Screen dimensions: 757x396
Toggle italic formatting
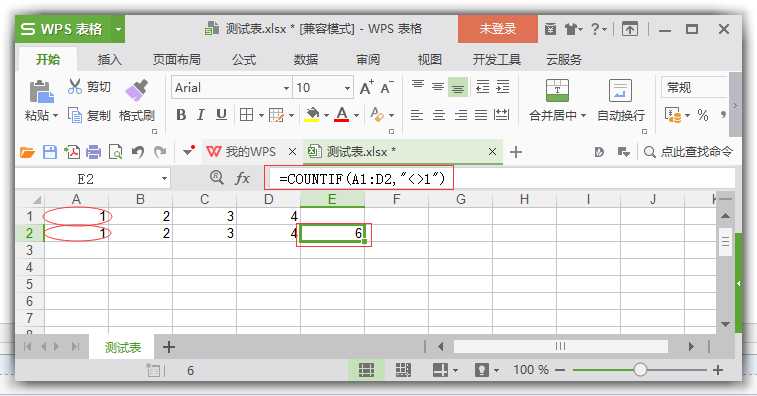tap(201, 114)
